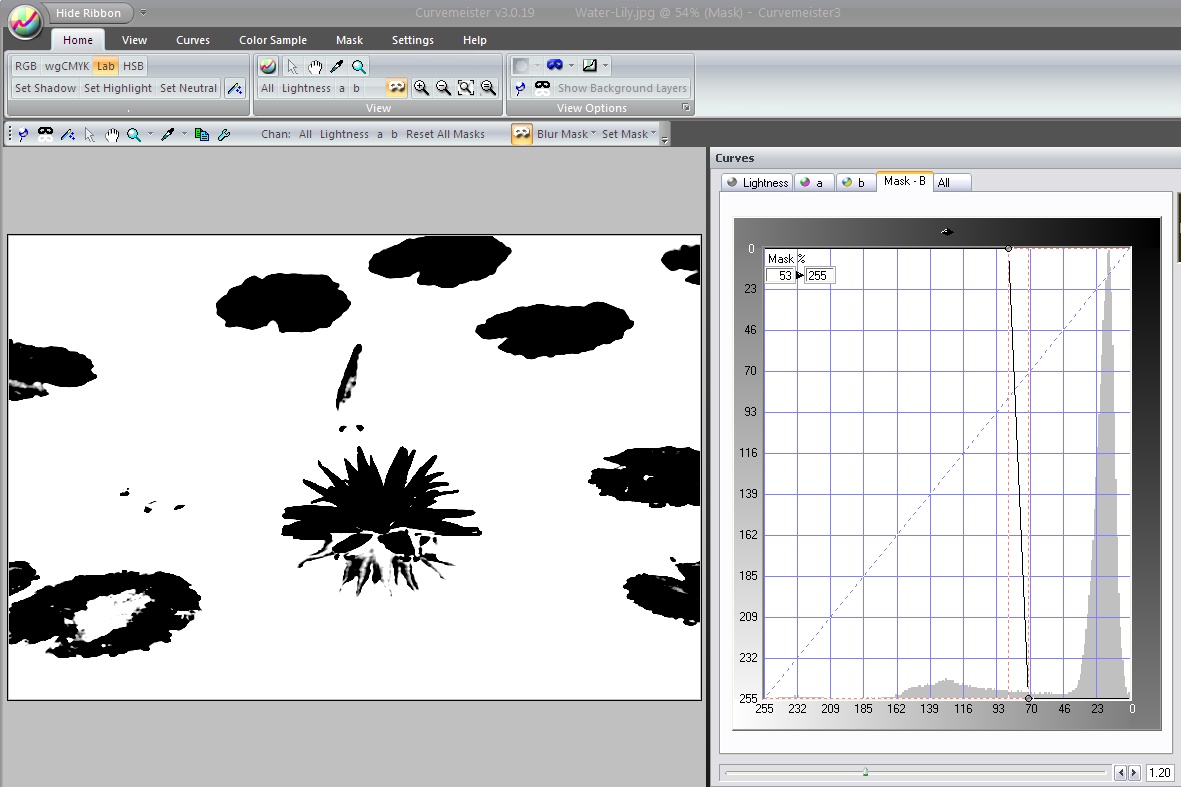Select the arrow pointer tool in ribbon
The image size is (1181, 787).
(x=292, y=66)
